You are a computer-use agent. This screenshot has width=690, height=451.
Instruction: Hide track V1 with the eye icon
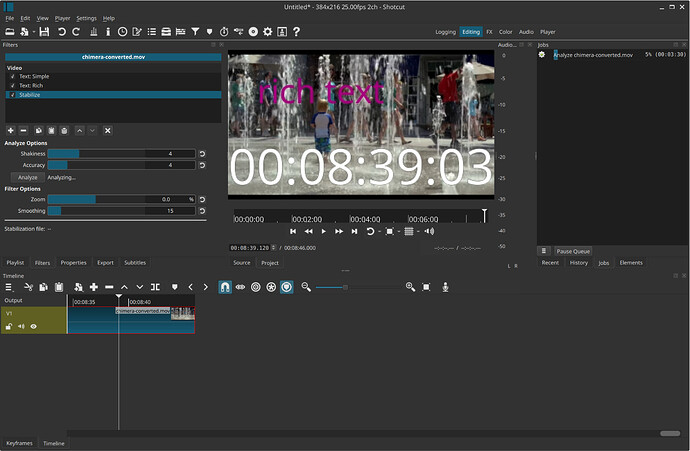point(33,326)
